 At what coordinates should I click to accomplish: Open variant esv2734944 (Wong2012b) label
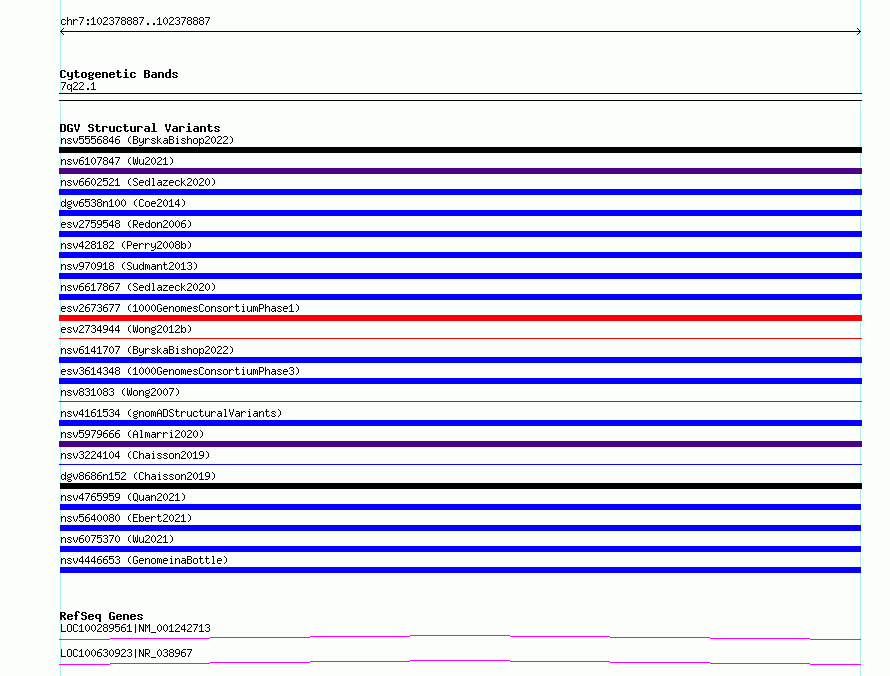126,329
